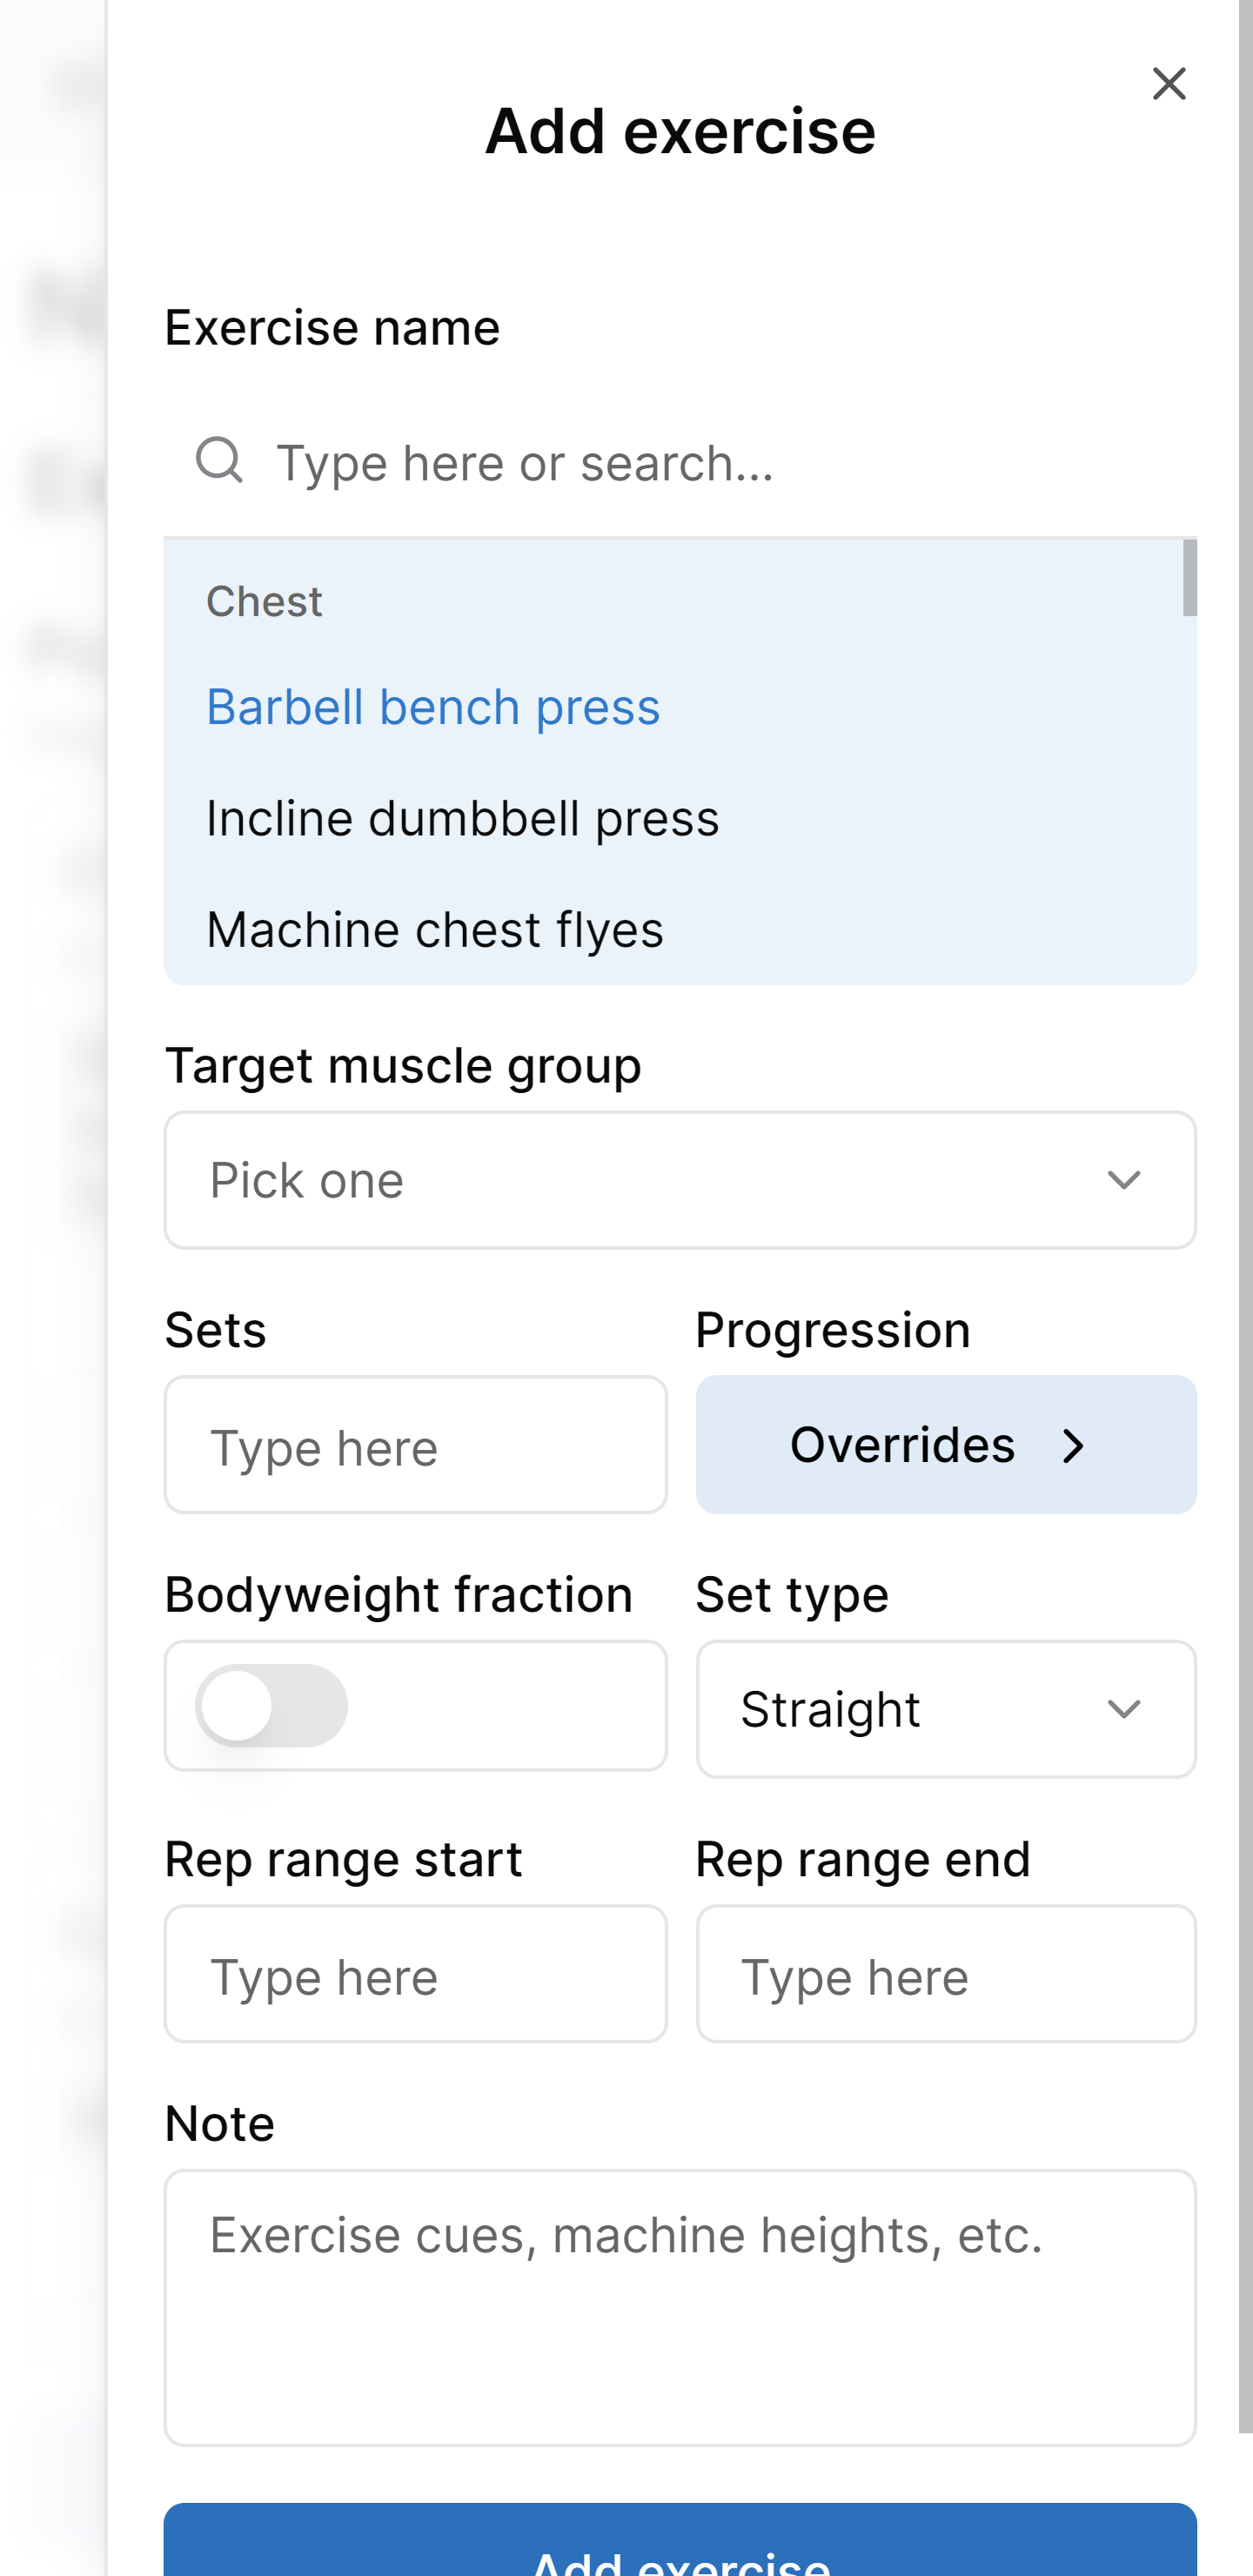This screenshot has width=1253, height=2576.
Task: Click the Target muscle group chevron
Action: pyautogui.click(x=1124, y=1180)
